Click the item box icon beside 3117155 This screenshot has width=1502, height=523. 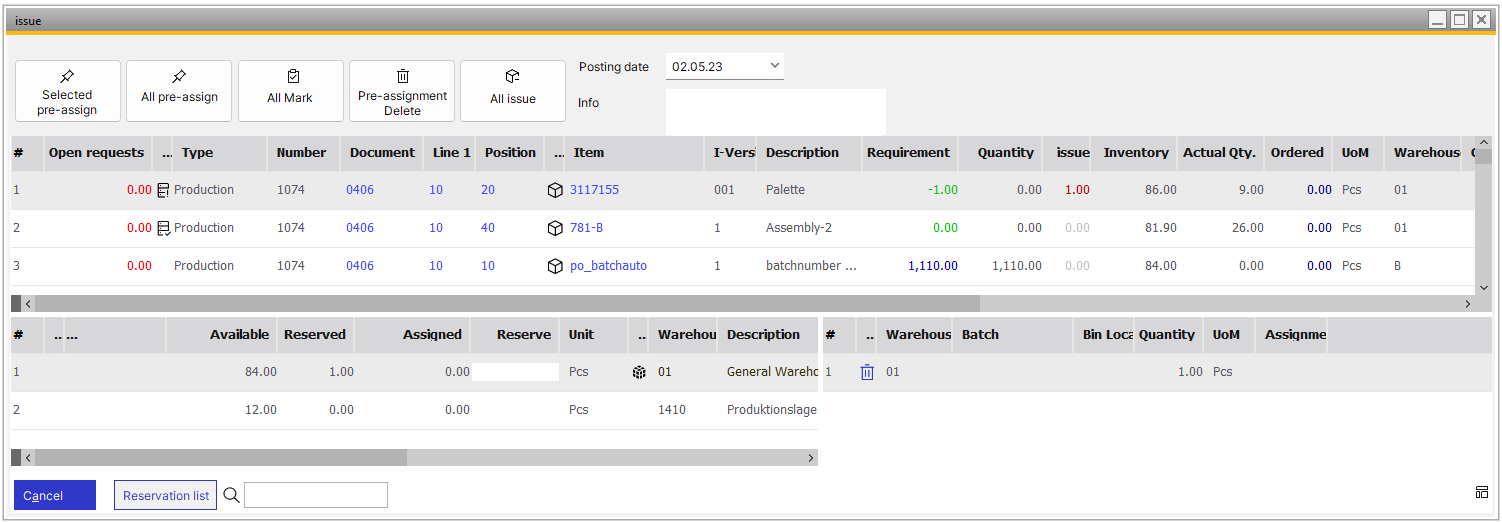(x=555, y=190)
